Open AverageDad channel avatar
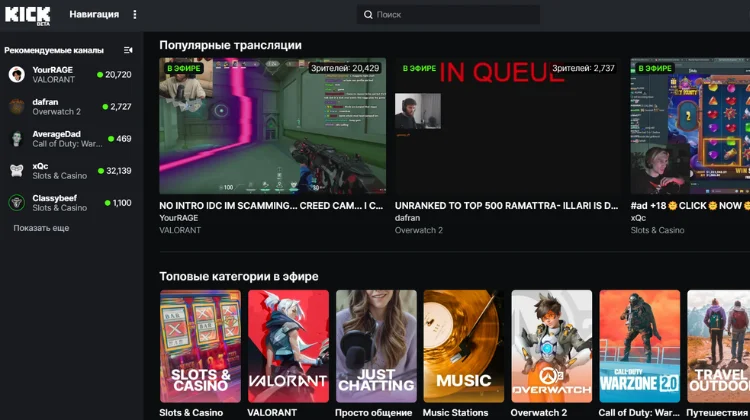 pos(17,139)
